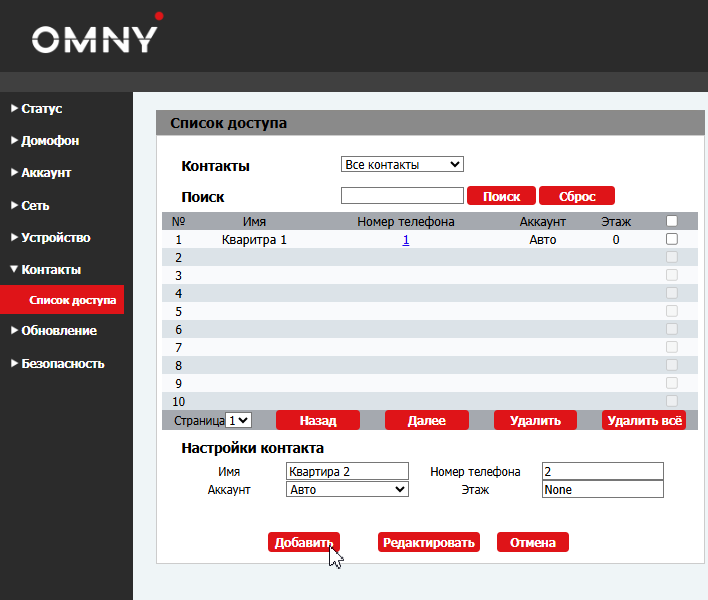
Task: Collapse the Контакты sidebar section
Action: [51, 270]
